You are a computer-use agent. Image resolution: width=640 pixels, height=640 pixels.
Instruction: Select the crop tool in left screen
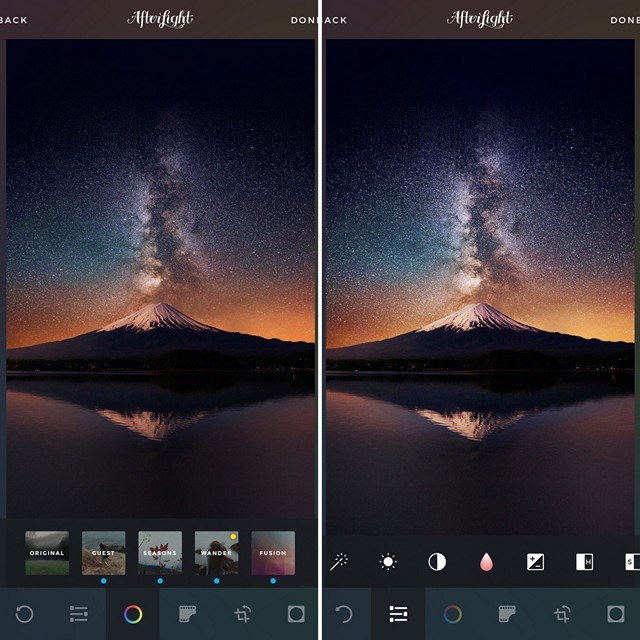[x=242, y=614]
